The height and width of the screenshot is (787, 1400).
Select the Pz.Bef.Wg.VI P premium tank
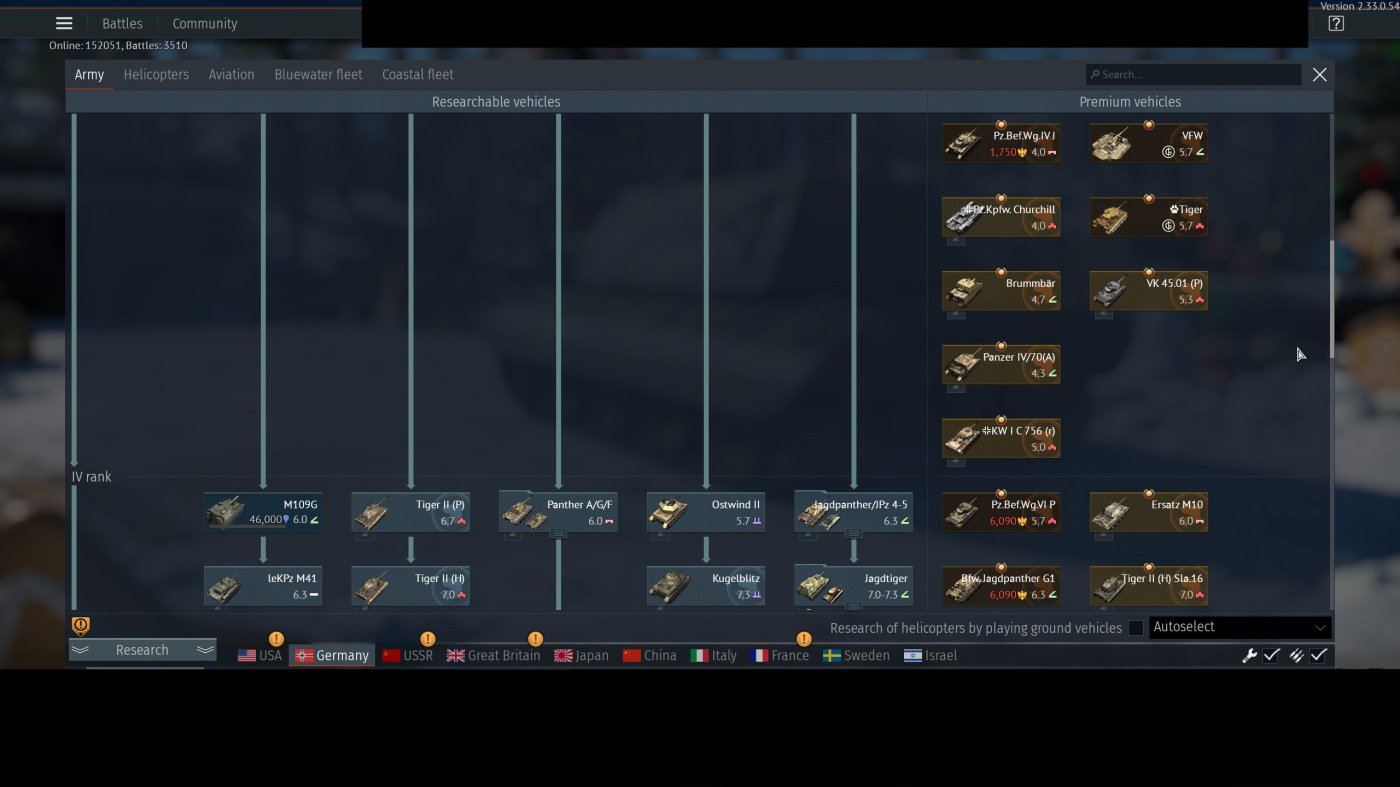click(1001, 512)
